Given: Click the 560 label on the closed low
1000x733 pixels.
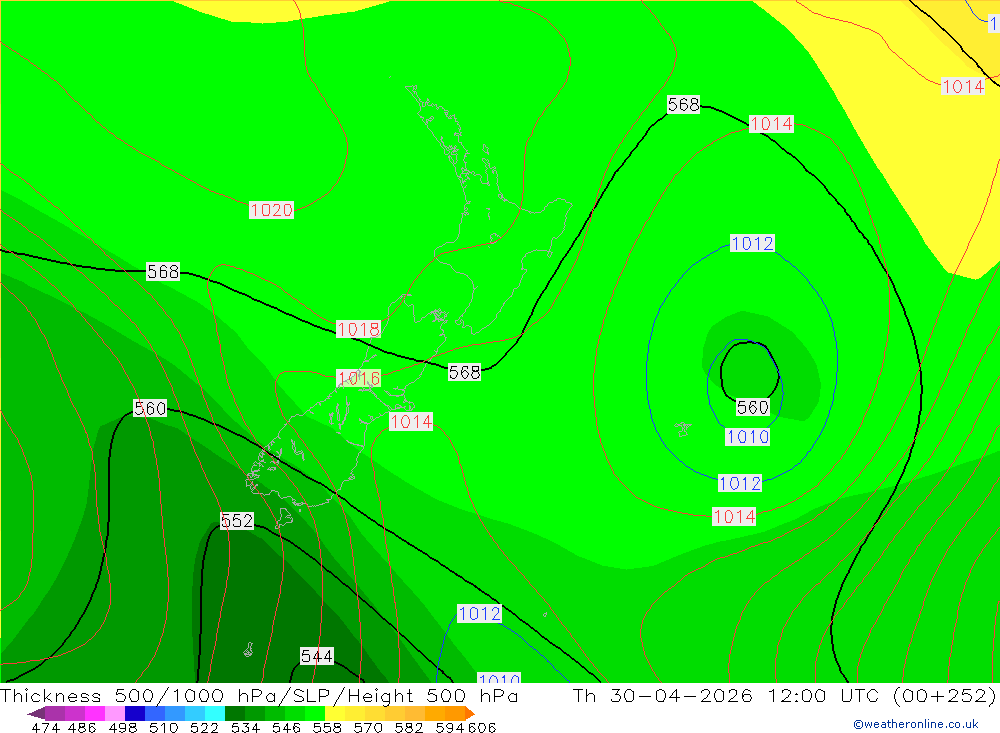Looking at the screenshot, I should (x=753, y=407).
